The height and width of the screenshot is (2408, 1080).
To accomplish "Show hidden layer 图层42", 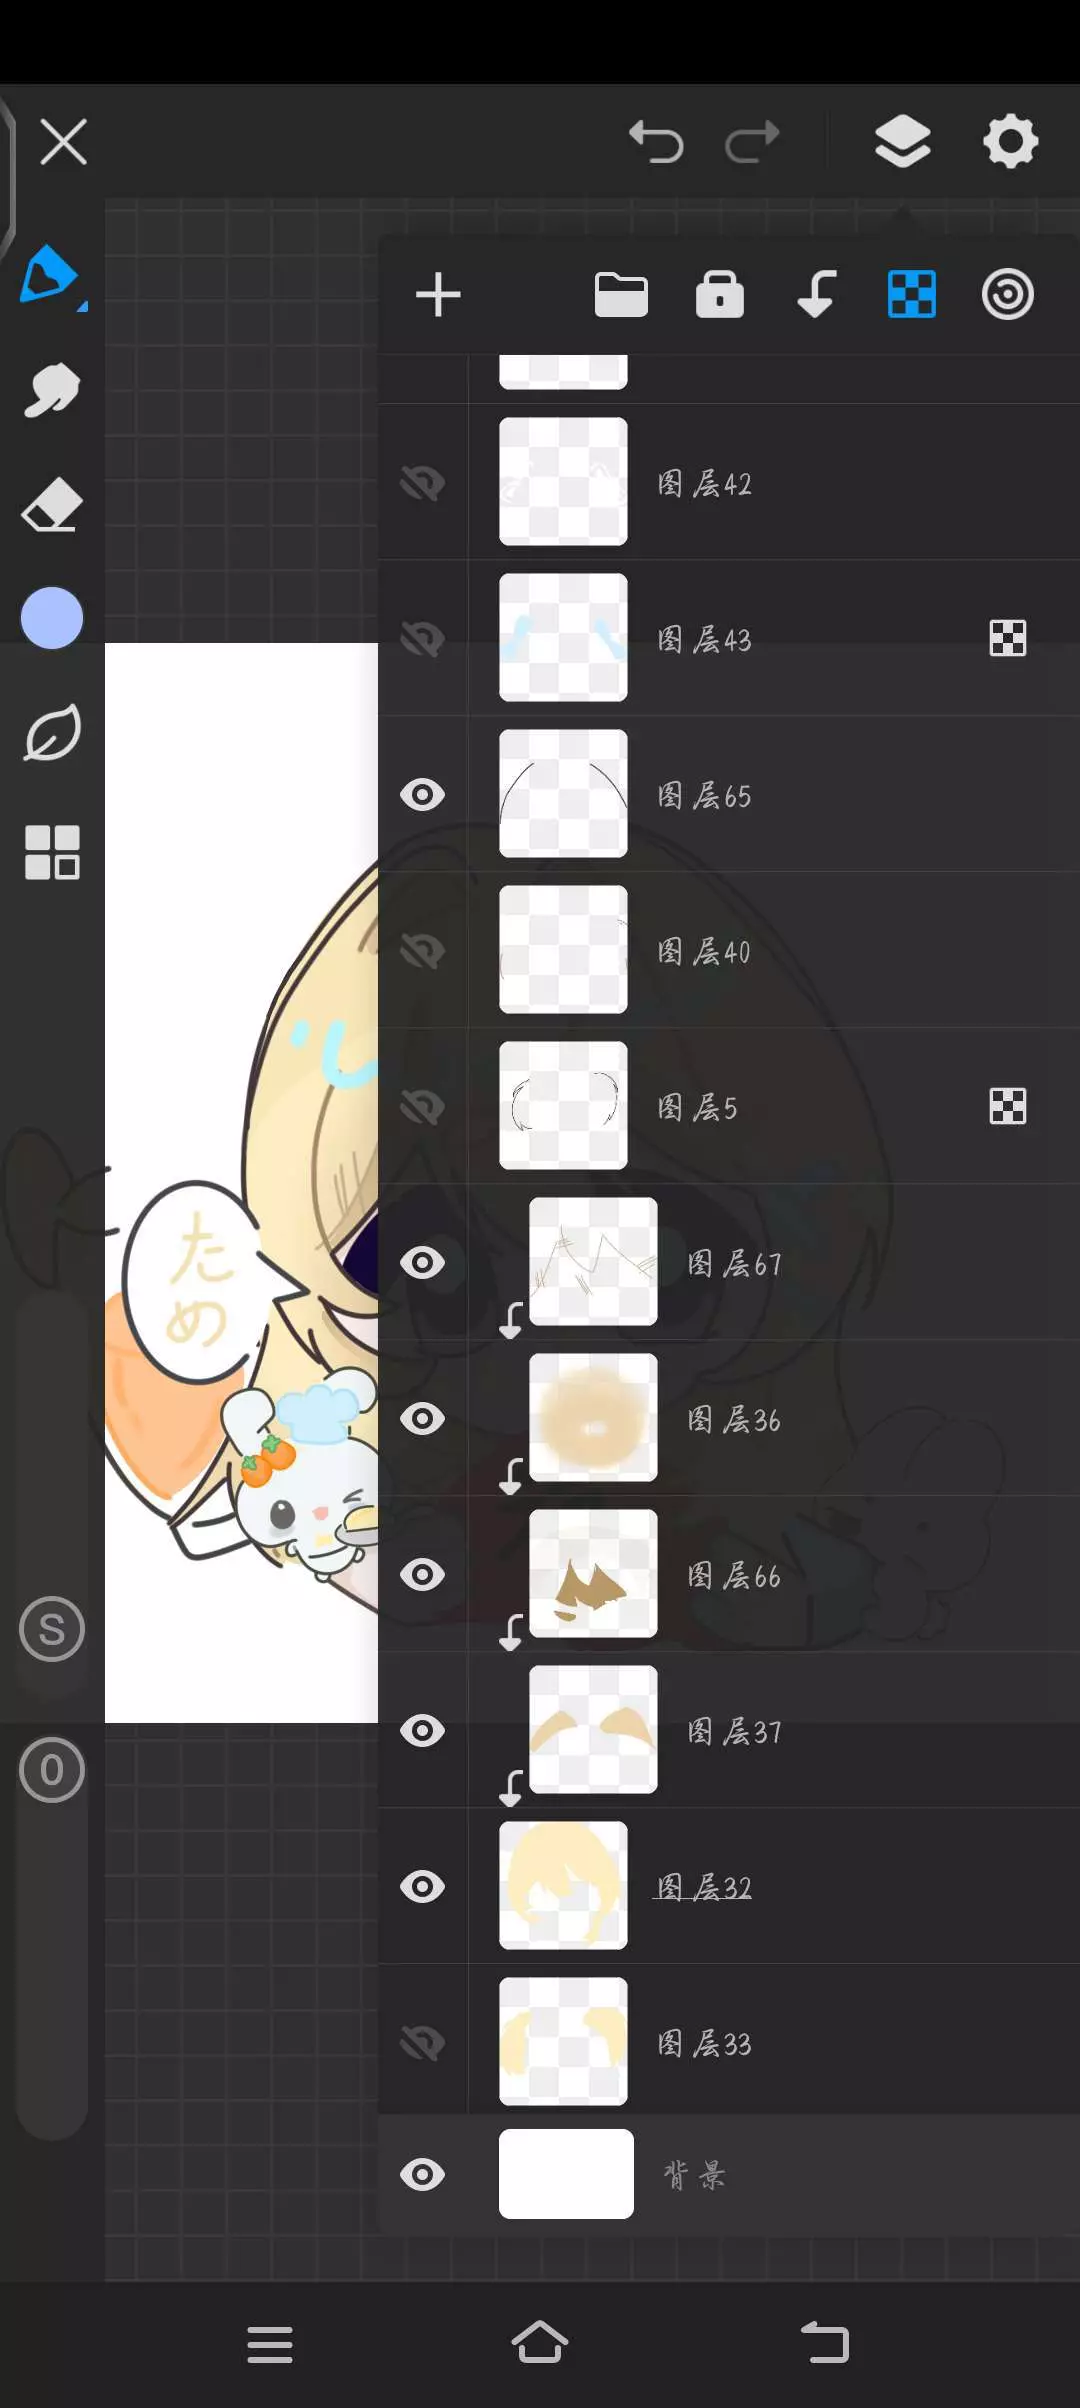I will (422, 483).
